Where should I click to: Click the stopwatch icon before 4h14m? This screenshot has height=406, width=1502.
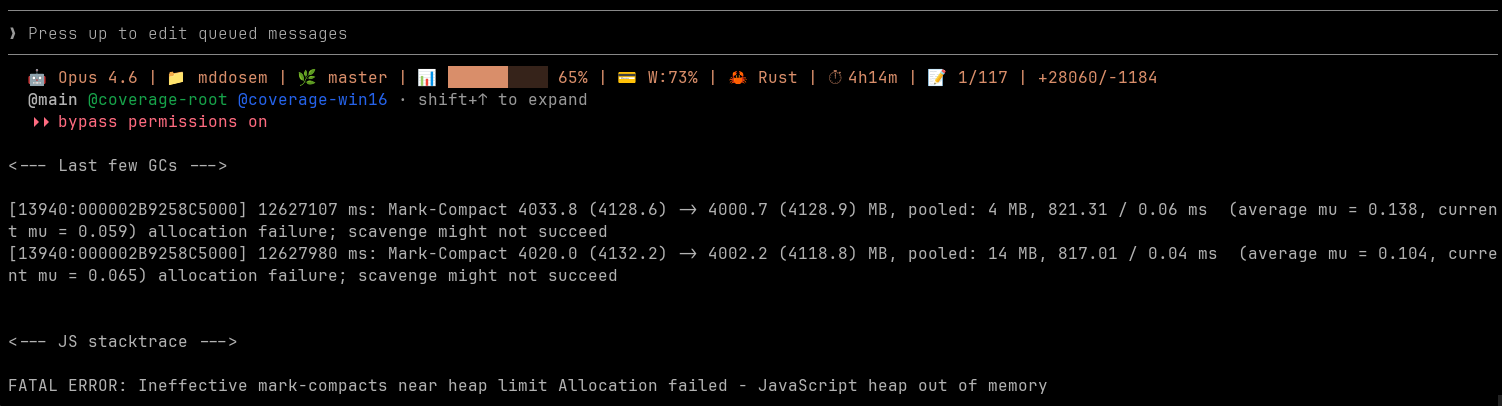836,78
